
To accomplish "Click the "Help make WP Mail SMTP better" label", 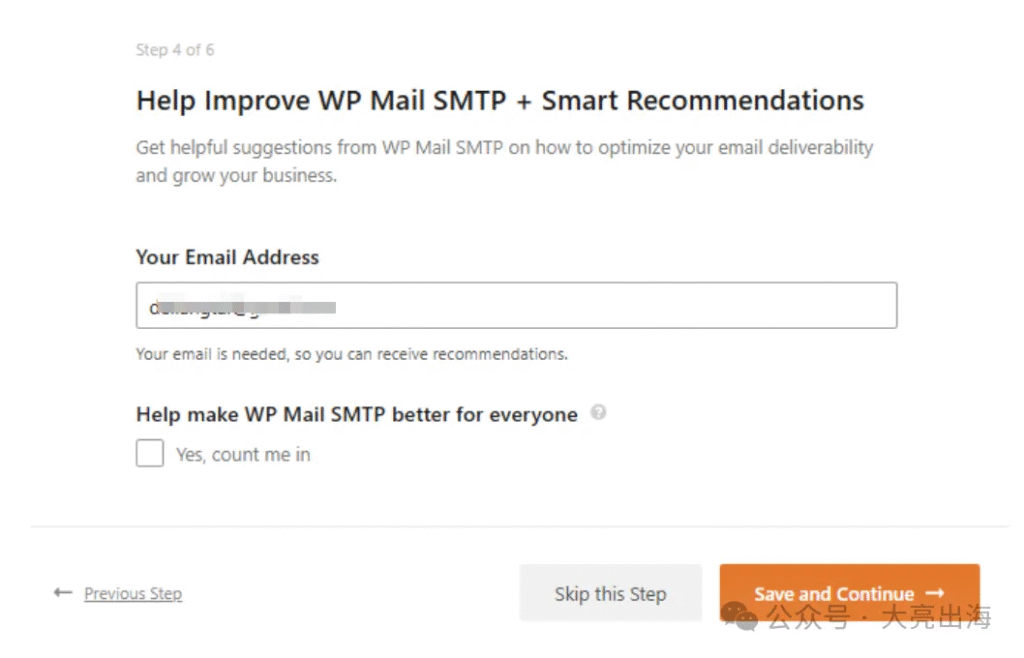I will (x=357, y=415).
